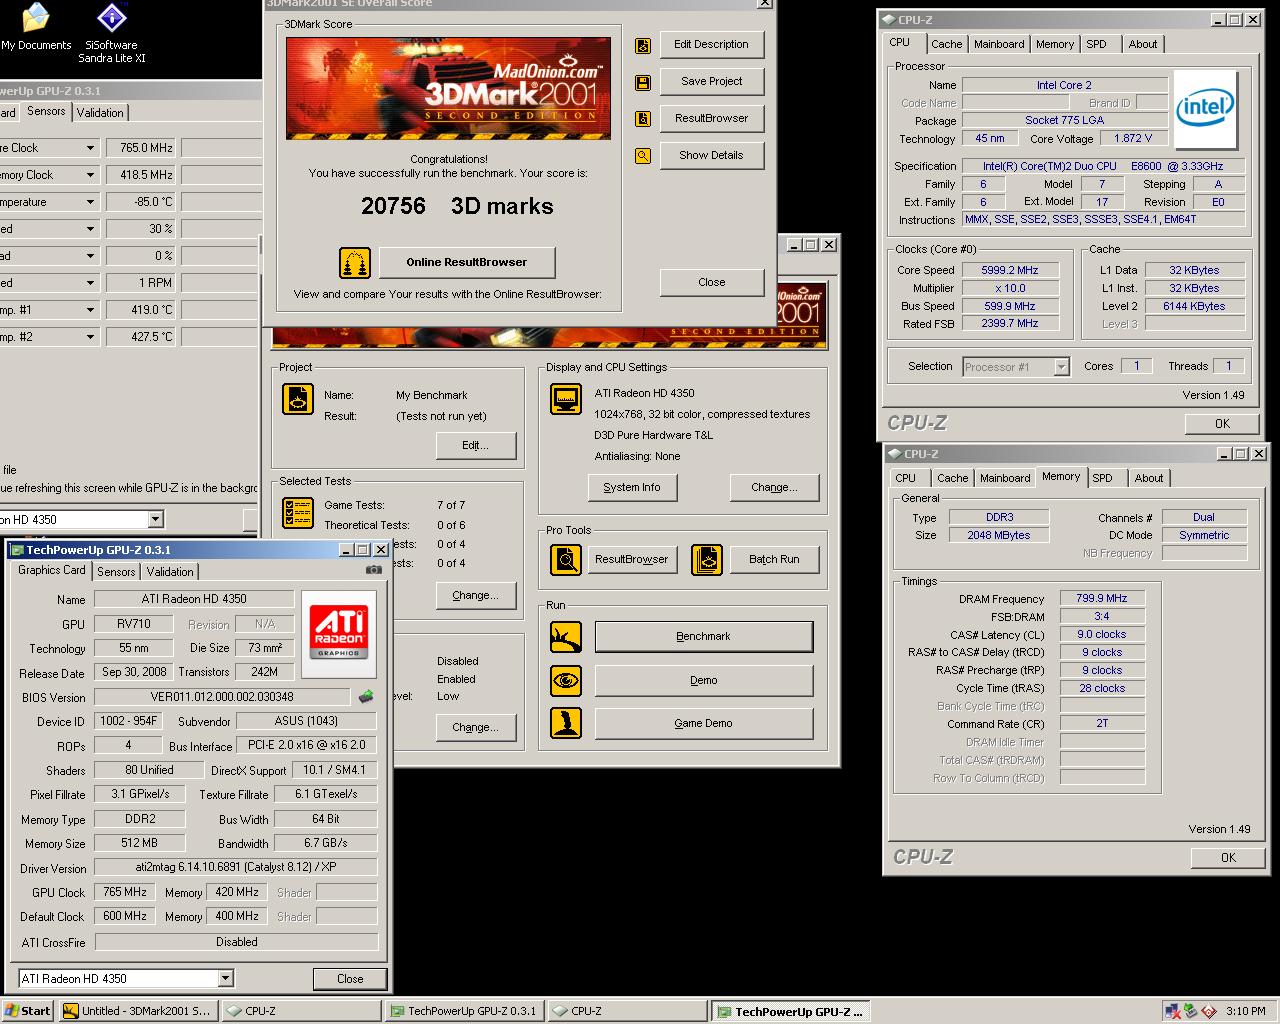Open My Documents desktop icon
Screen dimensions: 1280x1024
click(x=35, y=27)
